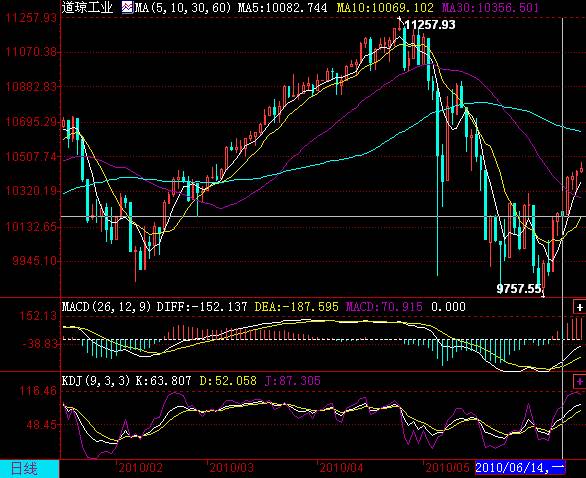Click the DEA:-187.595 value label
586x478 pixels.
(296, 307)
